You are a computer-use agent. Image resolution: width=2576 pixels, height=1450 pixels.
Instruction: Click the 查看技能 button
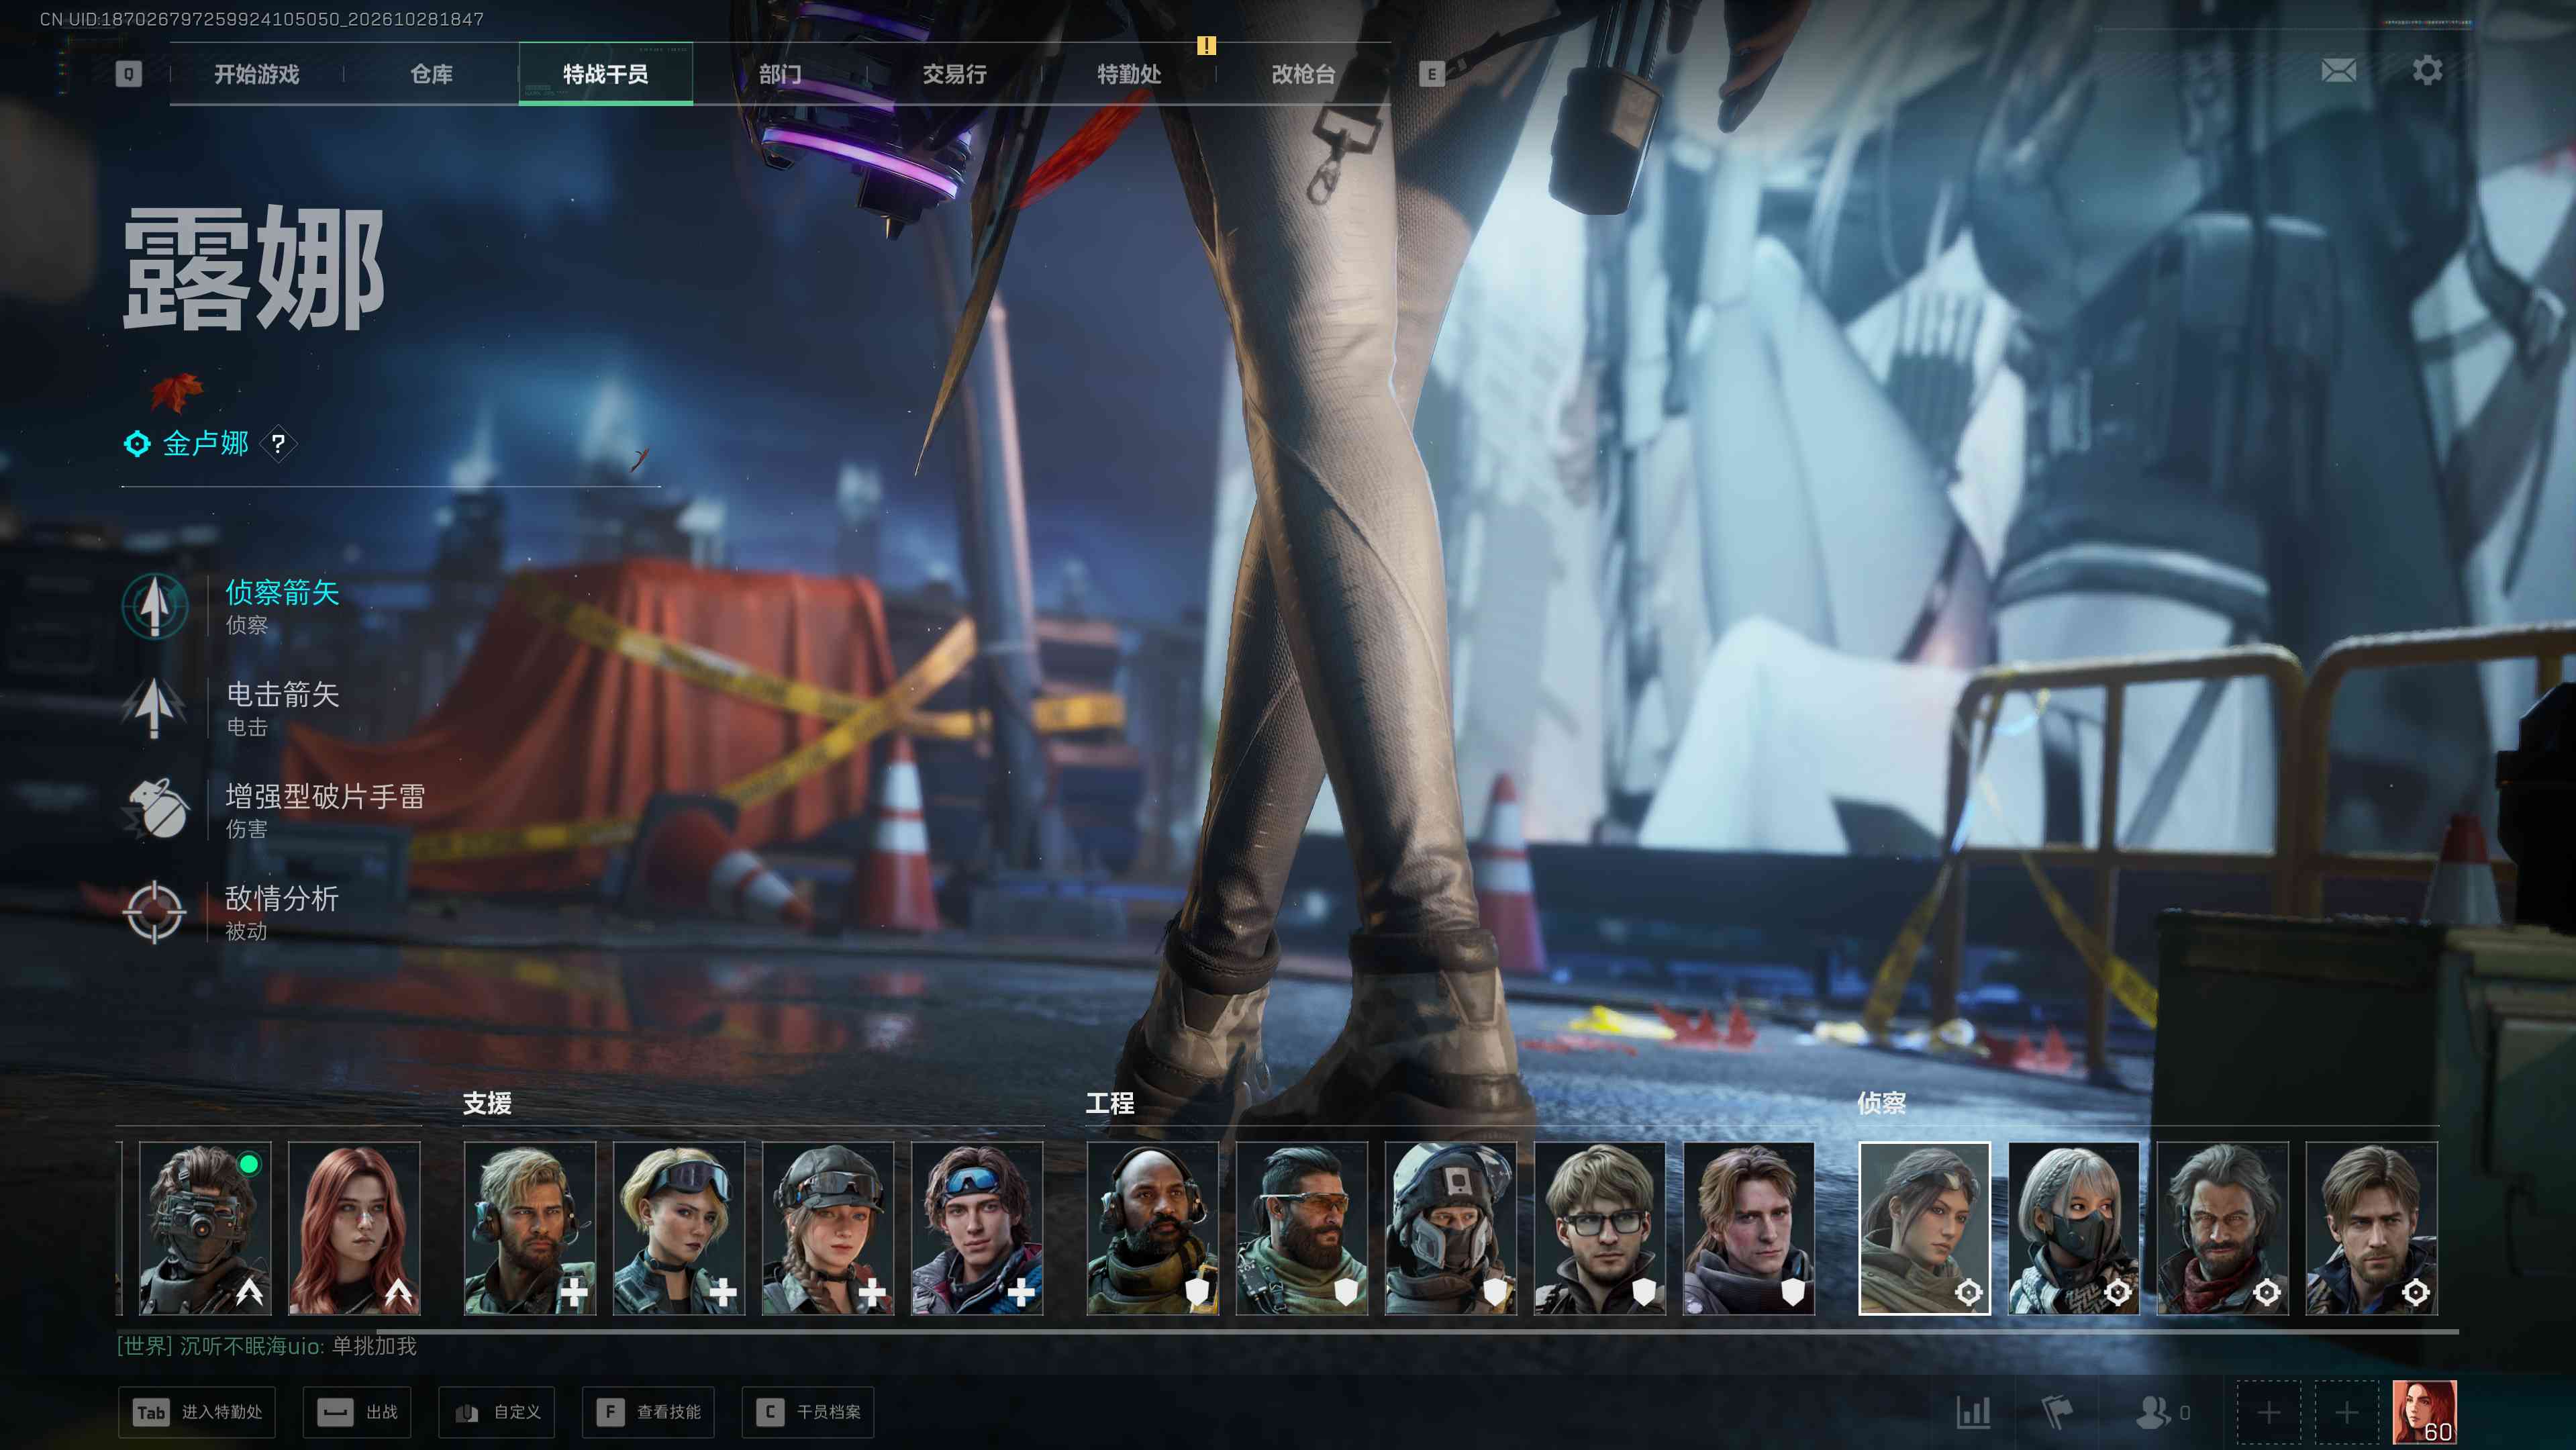[x=648, y=1412]
